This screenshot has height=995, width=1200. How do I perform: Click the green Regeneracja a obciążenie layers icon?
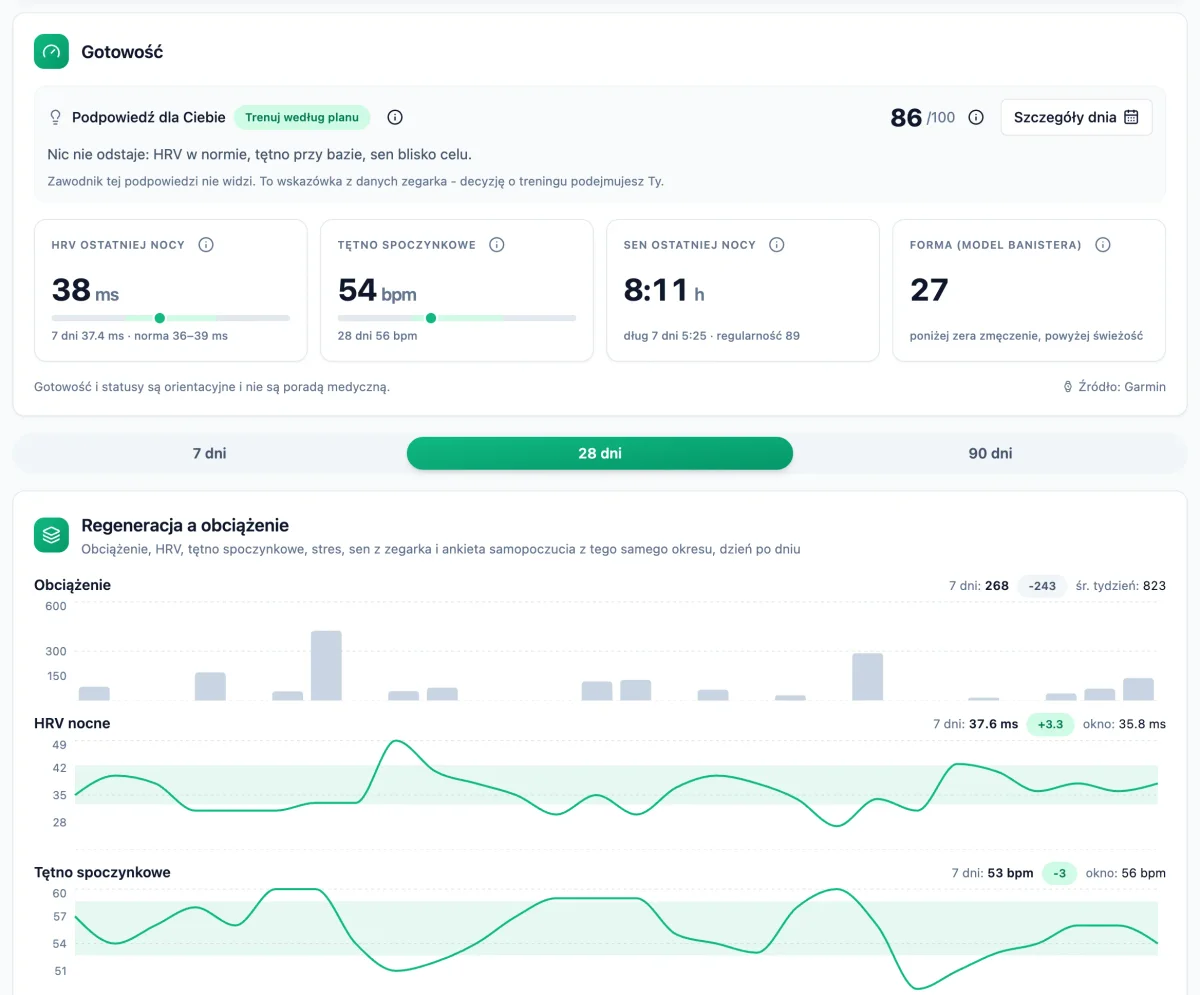click(51, 534)
